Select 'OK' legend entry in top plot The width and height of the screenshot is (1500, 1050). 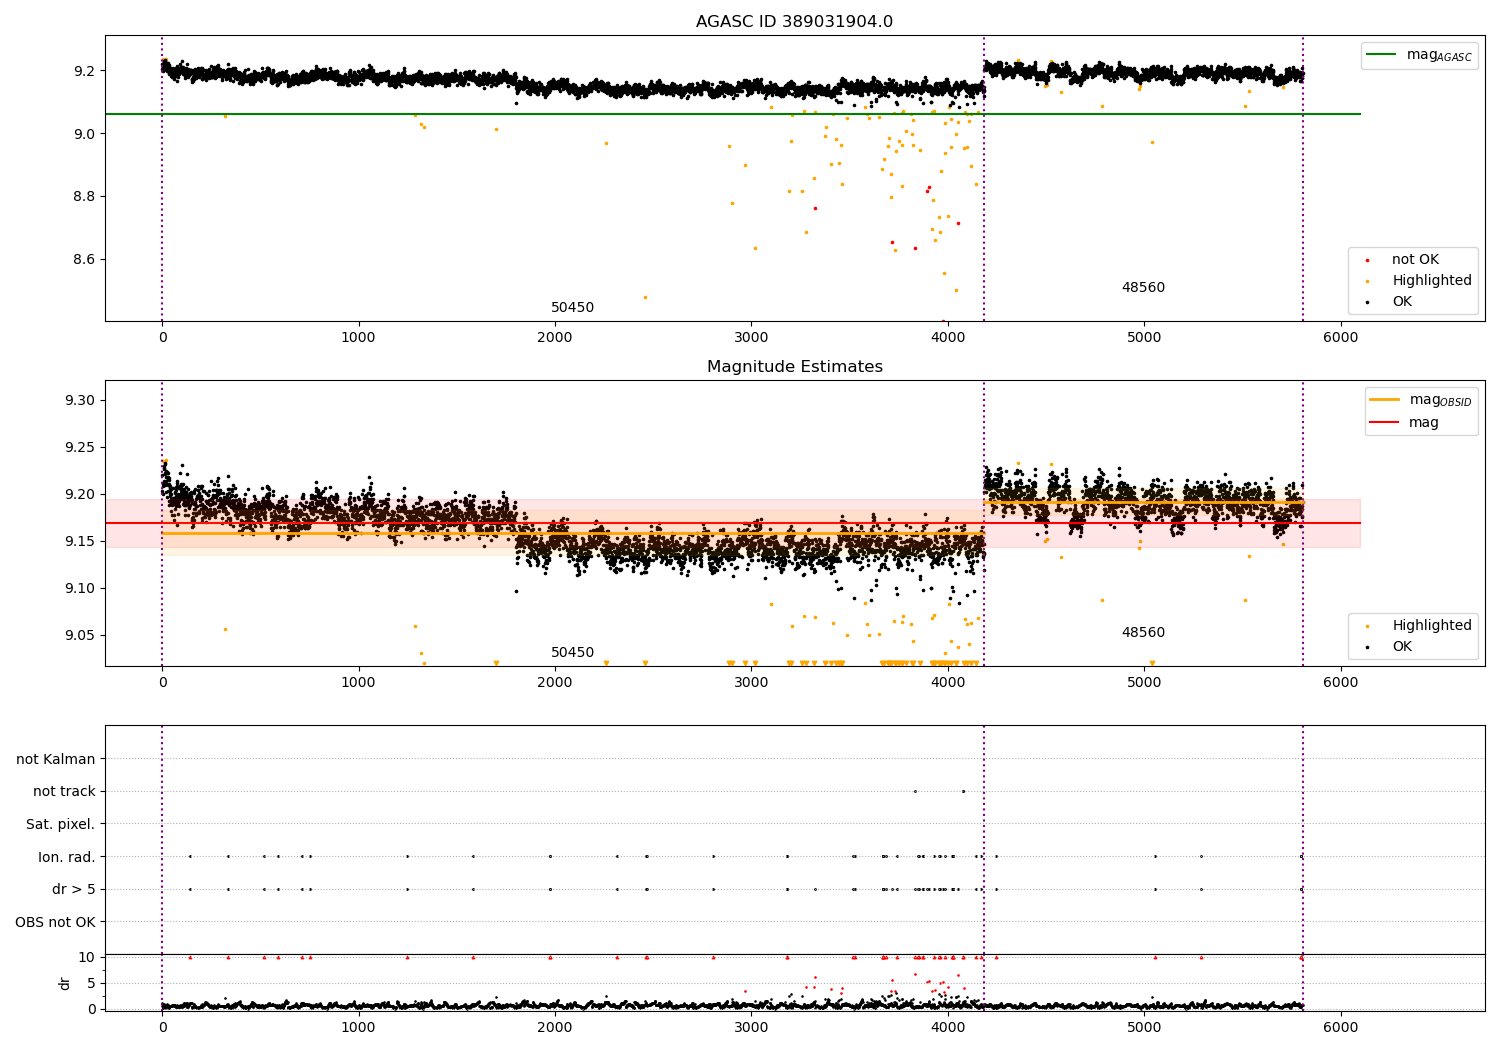coord(1402,302)
